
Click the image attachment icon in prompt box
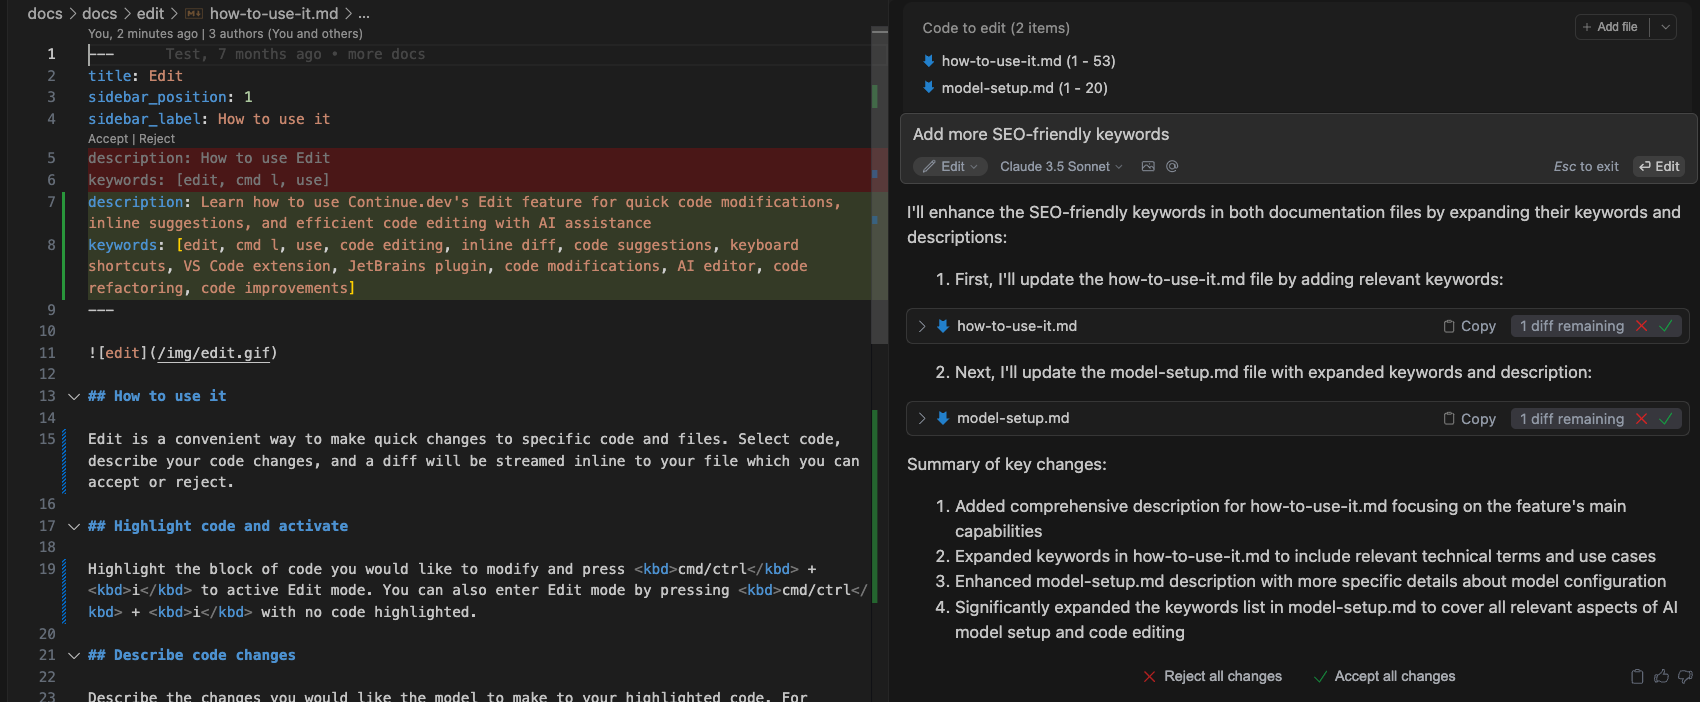(x=1148, y=167)
